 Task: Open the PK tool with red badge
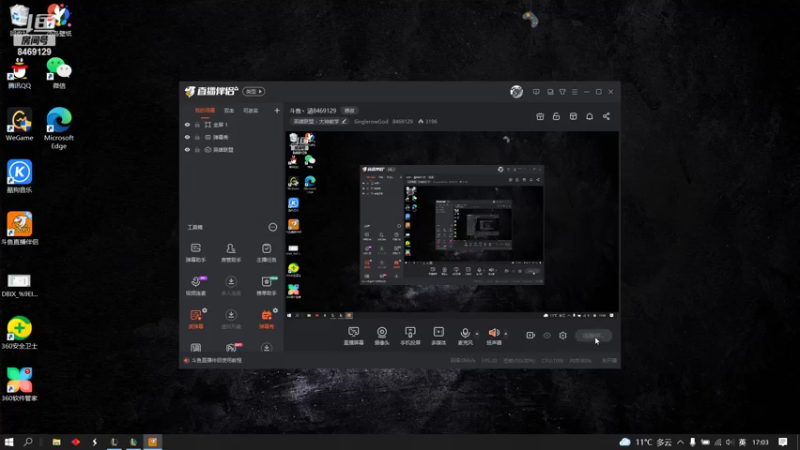pos(232,347)
